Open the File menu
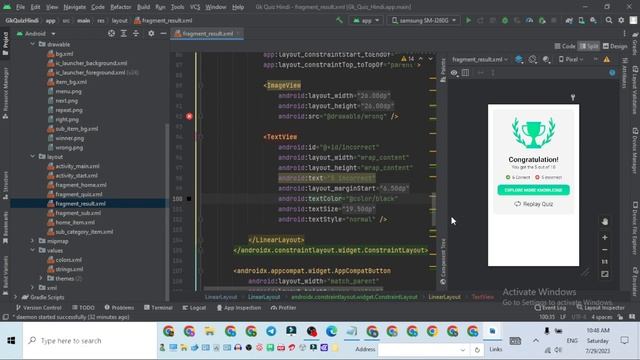The image size is (640, 360). [x=20, y=7]
